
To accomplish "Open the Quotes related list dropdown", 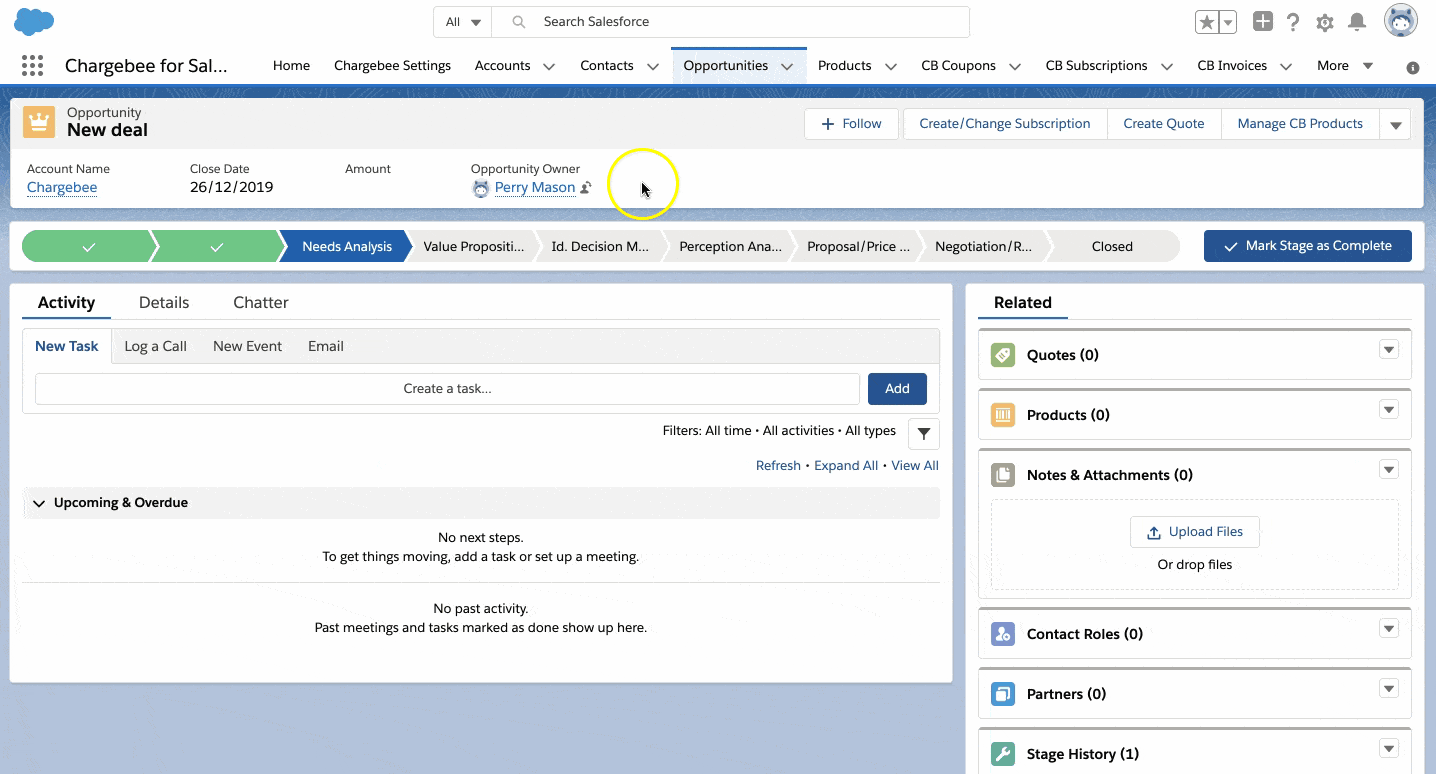I will [x=1388, y=349].
